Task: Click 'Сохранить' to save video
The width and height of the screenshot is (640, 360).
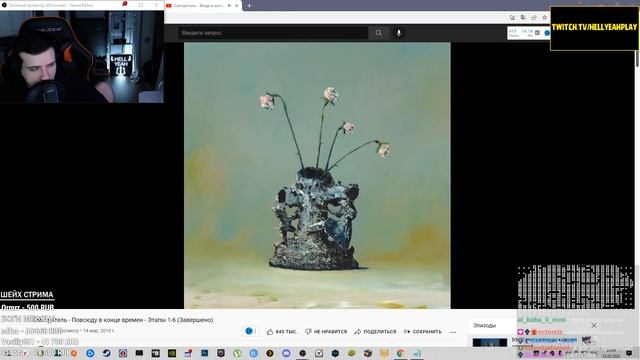Action: click(x=422, y=332)
